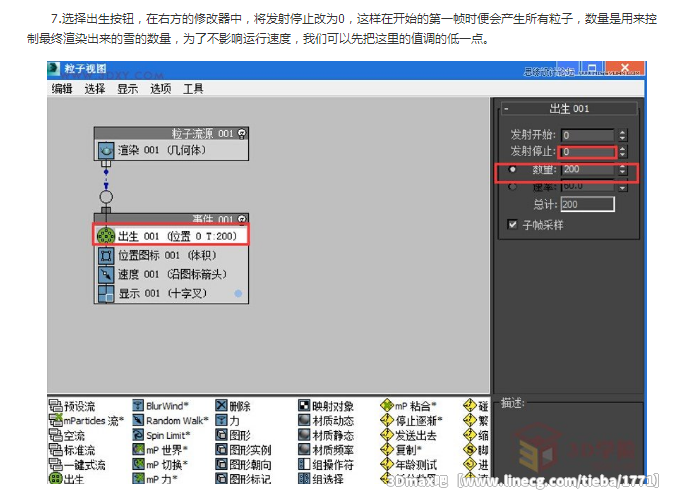
Task: Toggle the 事件 001 lightbulb on/off
Action: point(242,219)
